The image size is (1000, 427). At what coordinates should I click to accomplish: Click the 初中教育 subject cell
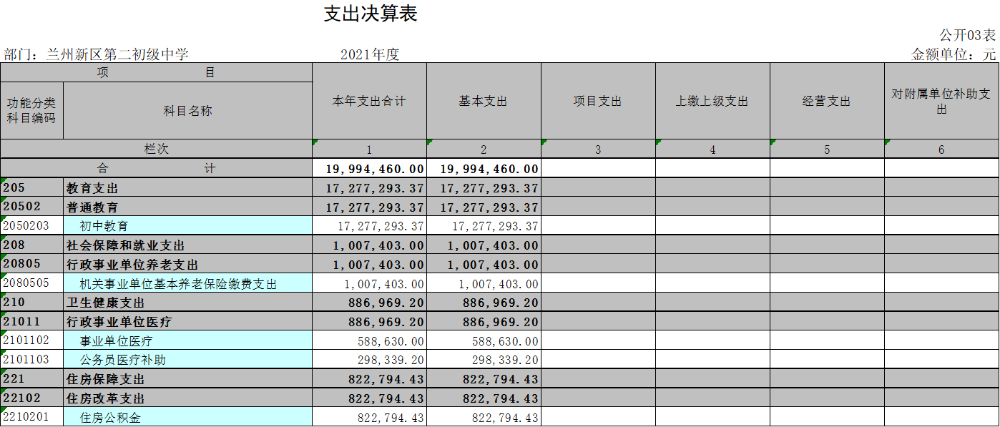pos(187,226)
